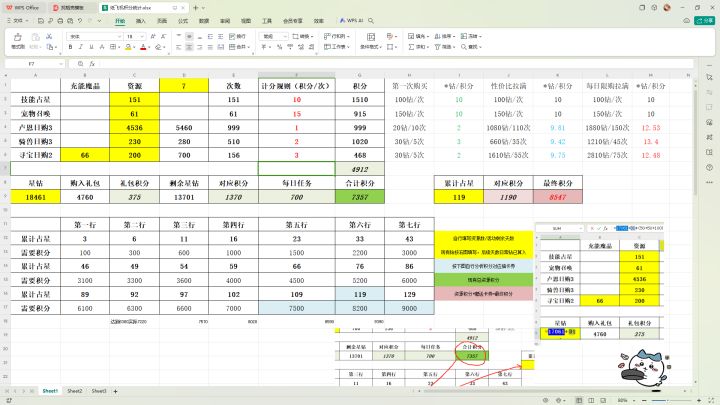Screen dimensions: 720x405
Task: Toggle underline formatting
Action: pos(91,47)
